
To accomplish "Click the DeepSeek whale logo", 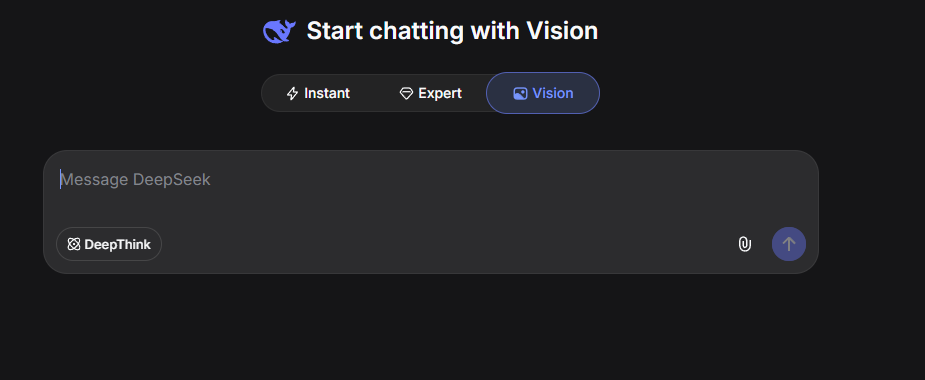I will (279, 31).
